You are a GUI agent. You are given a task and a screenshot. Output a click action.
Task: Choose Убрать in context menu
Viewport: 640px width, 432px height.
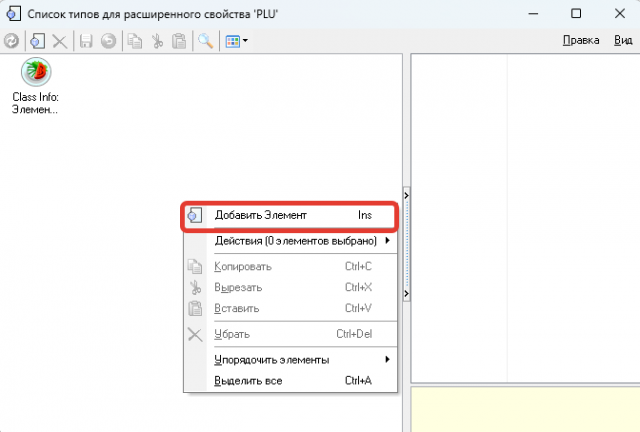[290, 334]
